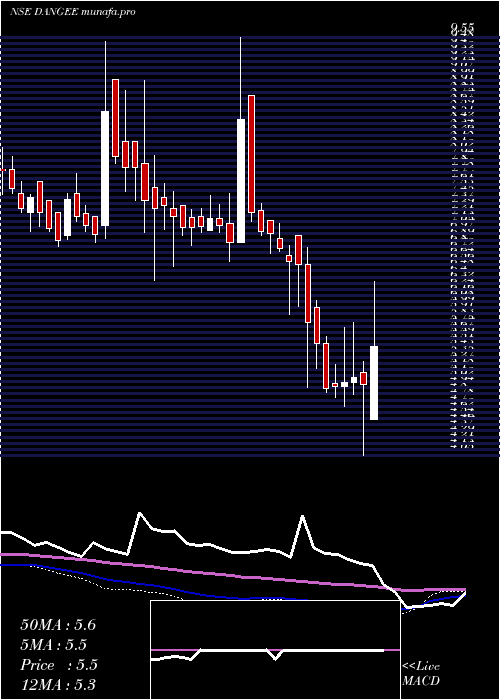Click the 9.55 top price axis label

point(462,28)
